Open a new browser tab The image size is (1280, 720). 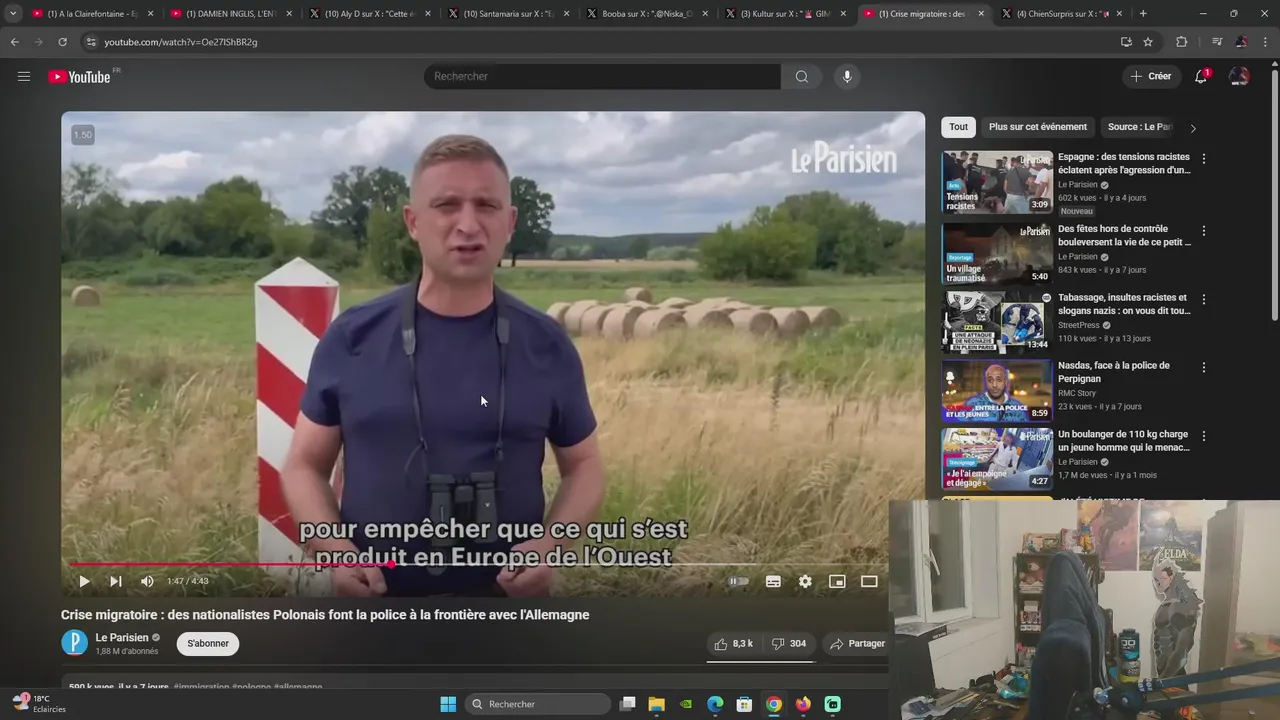coord(1143,14)
